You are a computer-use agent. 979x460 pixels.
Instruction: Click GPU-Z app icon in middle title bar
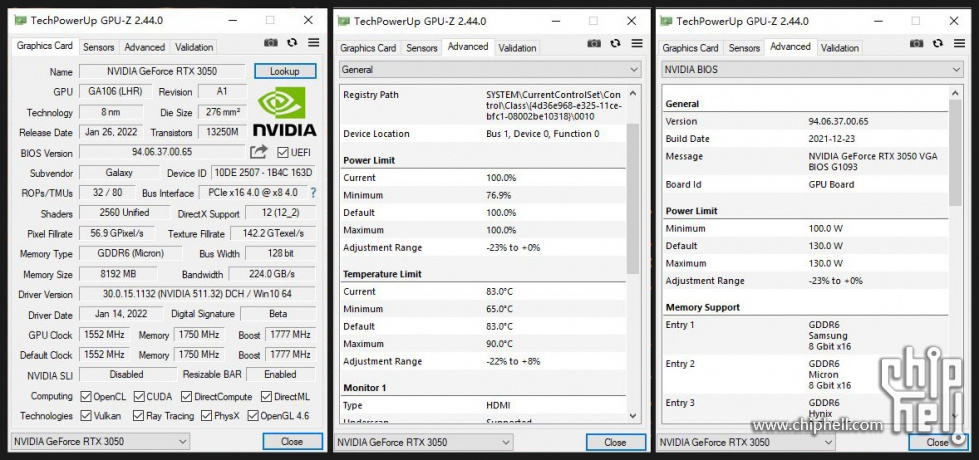click(344, 21)
